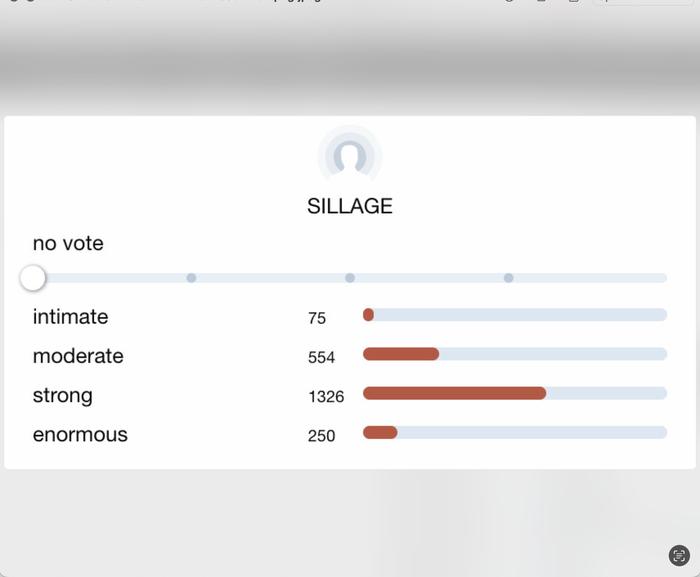Click the 'enormous' label

point(80,435)
